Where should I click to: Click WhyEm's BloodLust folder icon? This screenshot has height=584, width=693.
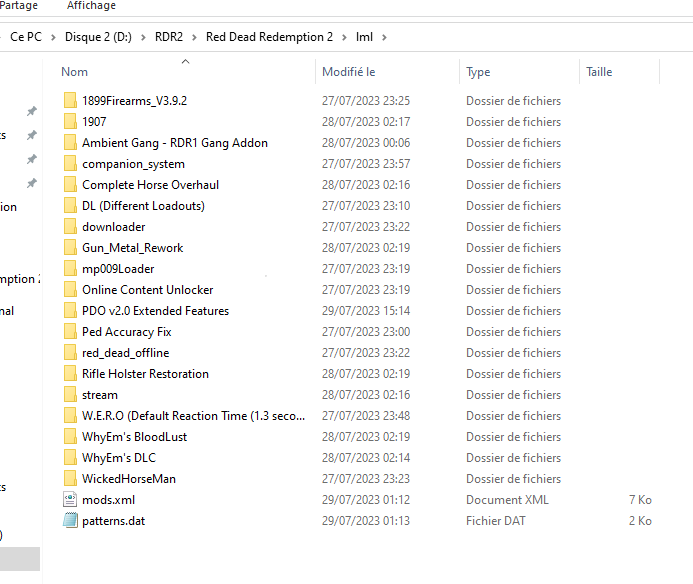click(x=70, y=436)
